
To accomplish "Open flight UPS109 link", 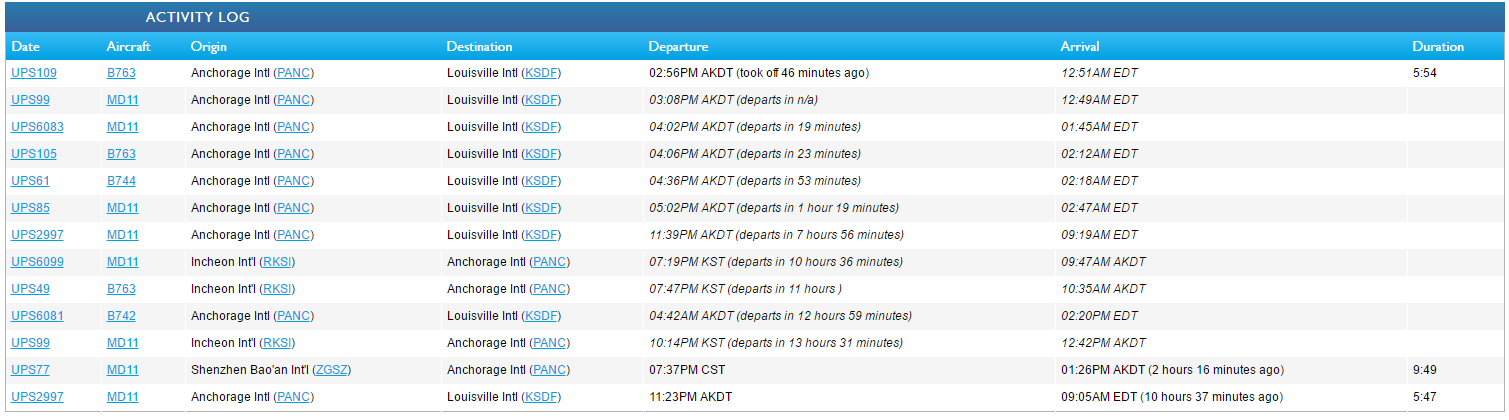I will [x=33, y=73].
